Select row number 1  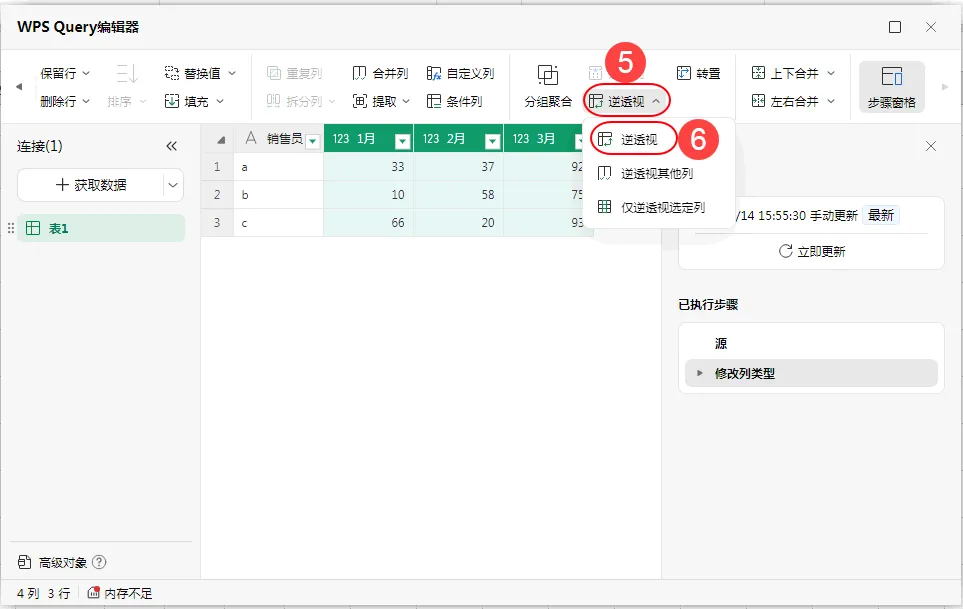(217, 166)
